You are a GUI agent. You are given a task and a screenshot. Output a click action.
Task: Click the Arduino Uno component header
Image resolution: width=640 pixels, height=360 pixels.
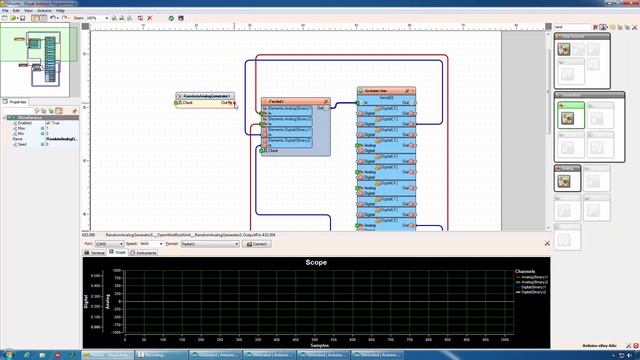386,91
